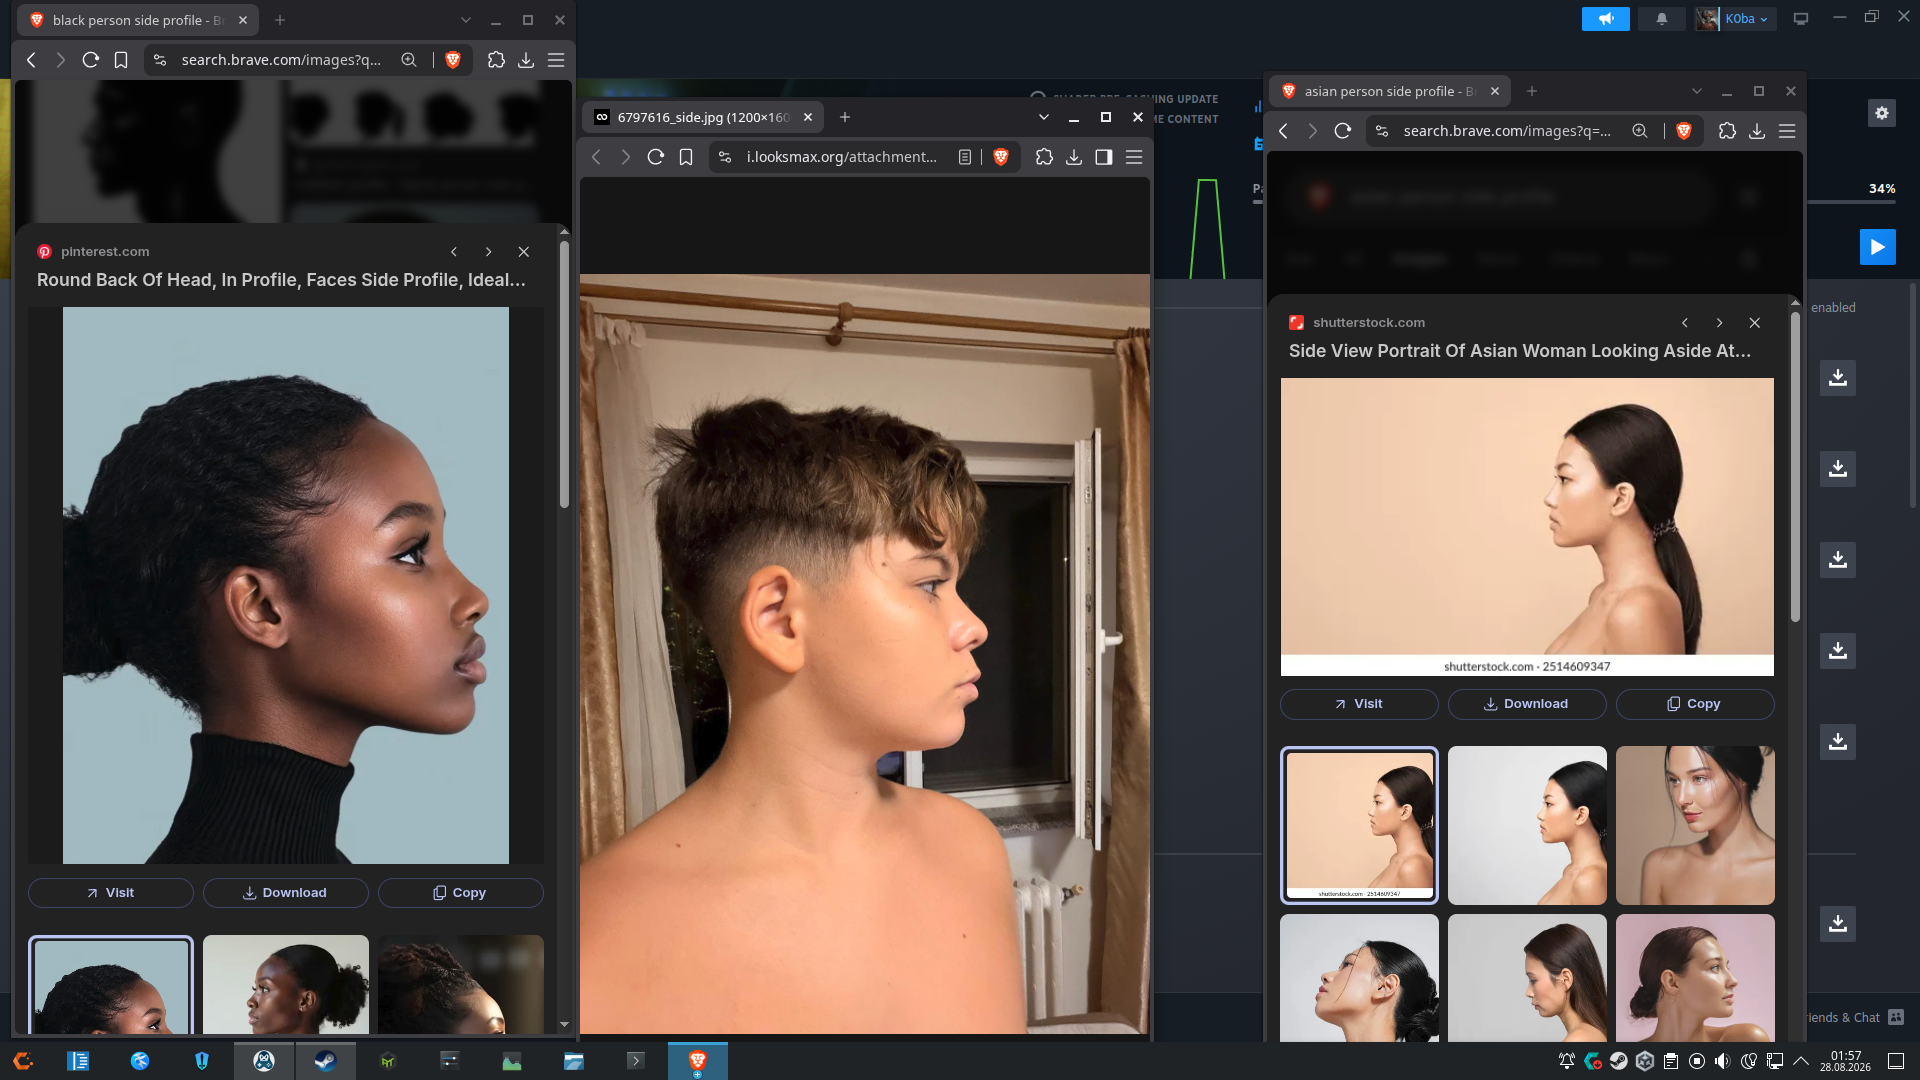This screenshot has height=1080, width=1920.
Task: Toggle the sidebar in the middle browser window
Action: (x=1104, y=157)
